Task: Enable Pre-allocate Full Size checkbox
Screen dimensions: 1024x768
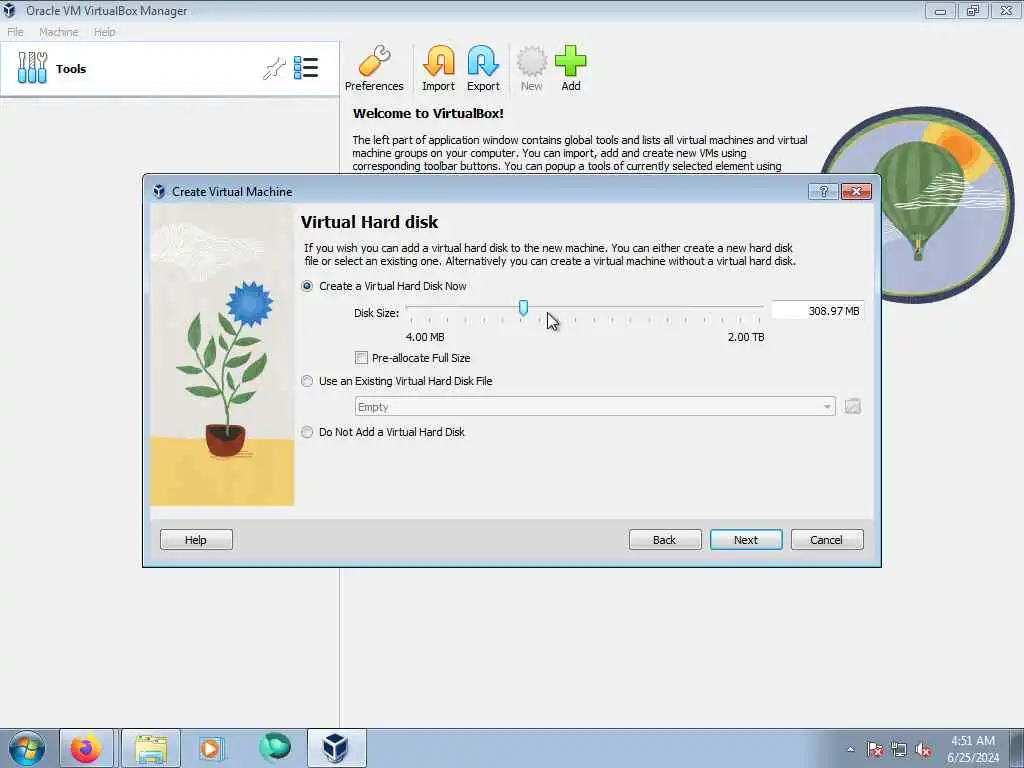Action: click(361, 358)
